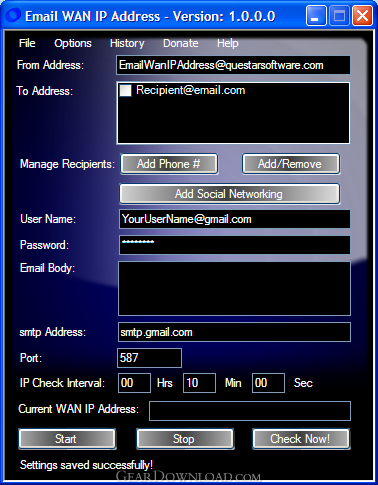The height and width of the screenshot is (485, 378).
Task: Click the Password field
Action: tap(234, 245)
